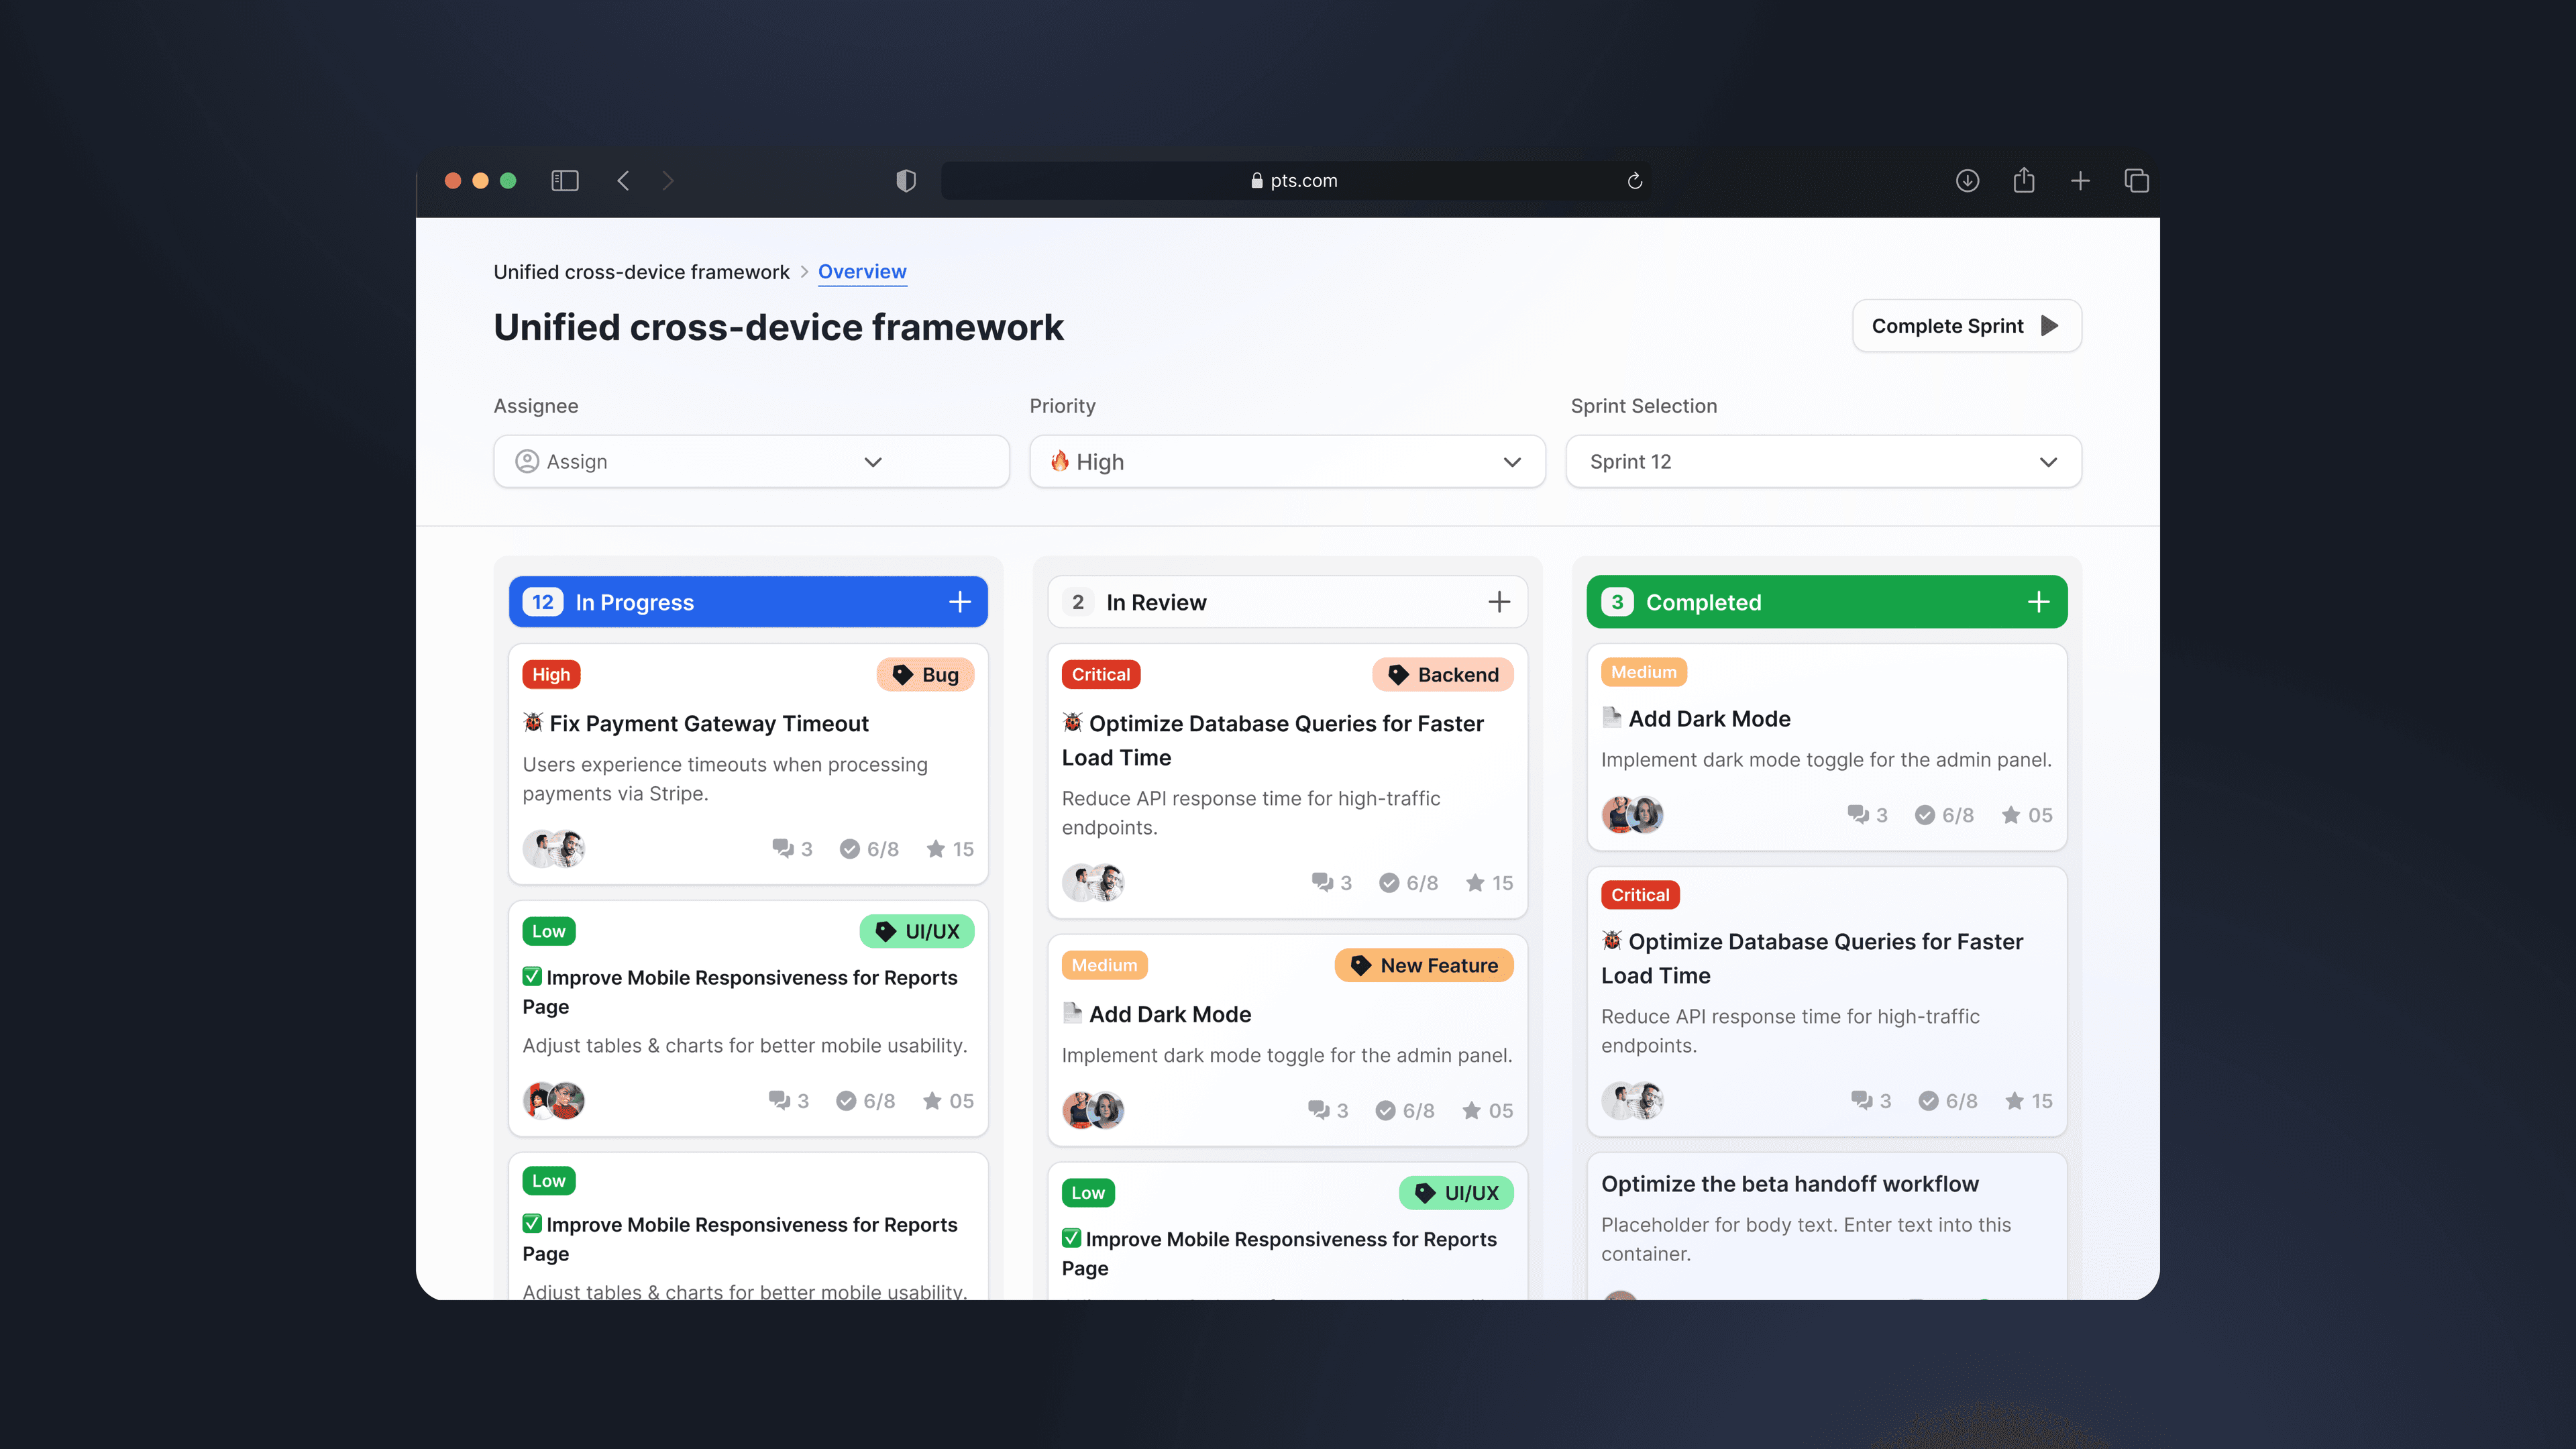The image size is (2576, 1449).
Task: Click the High priority badge on the payment card
Action: pyautogui.click(x=551, y=675)
